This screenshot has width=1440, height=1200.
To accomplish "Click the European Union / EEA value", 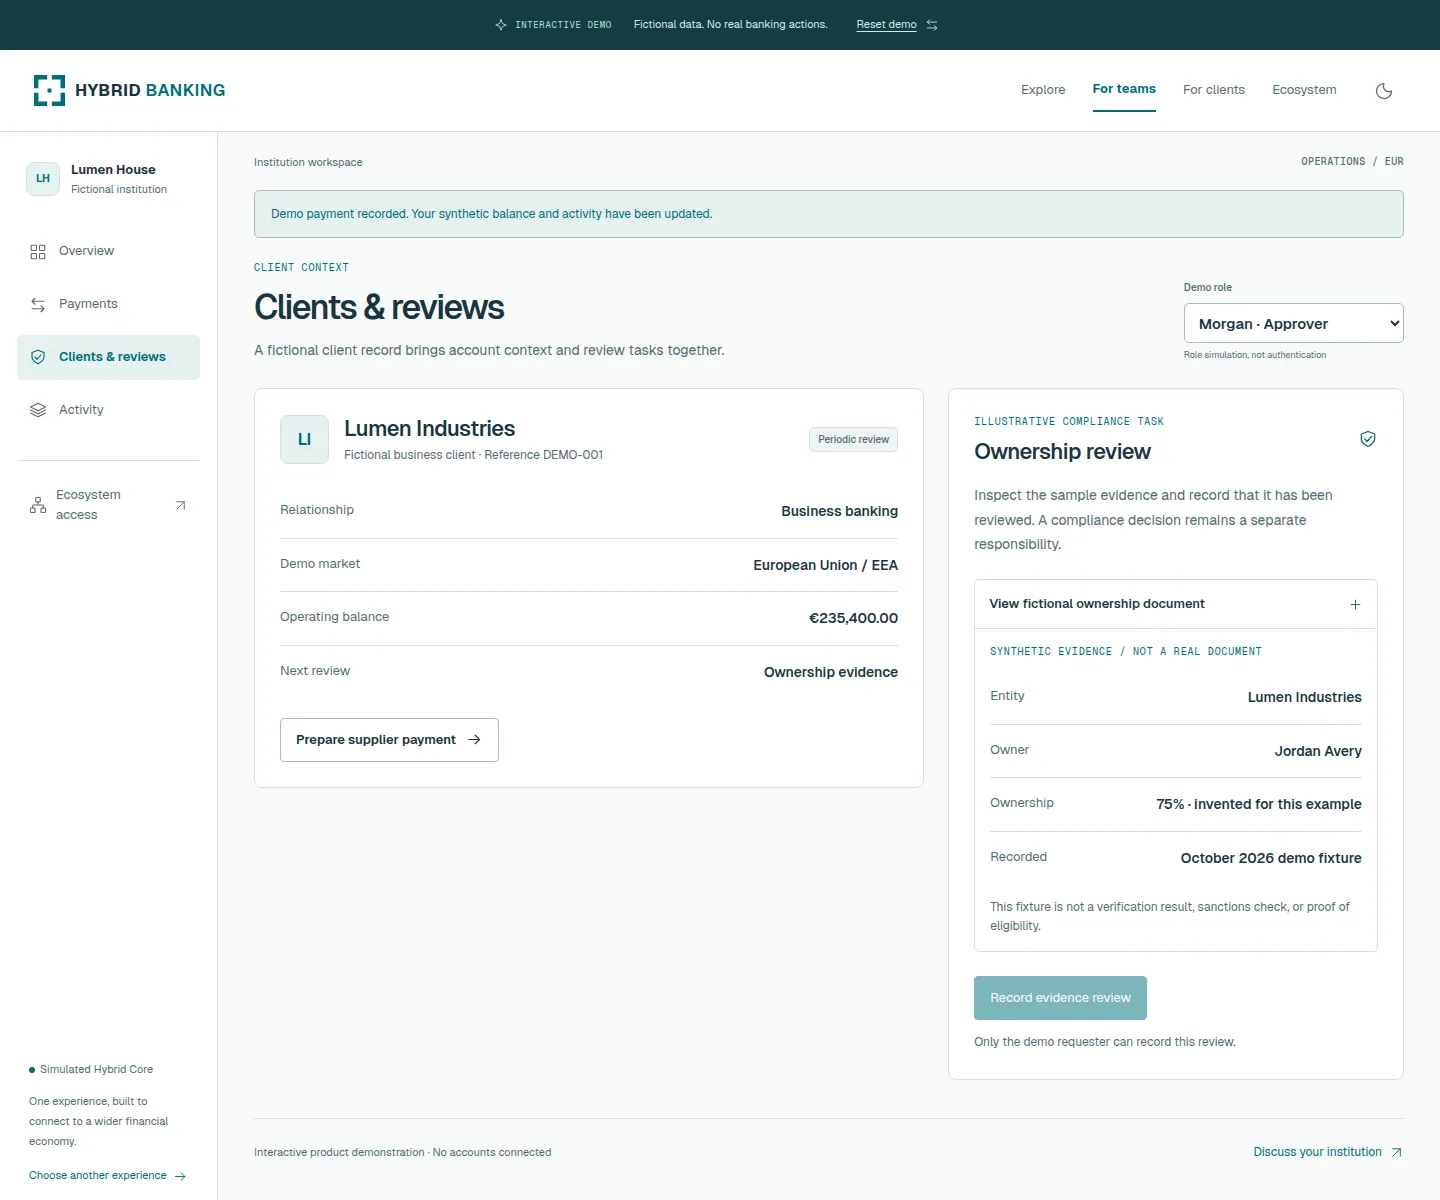I will click(x=825, y=565).
